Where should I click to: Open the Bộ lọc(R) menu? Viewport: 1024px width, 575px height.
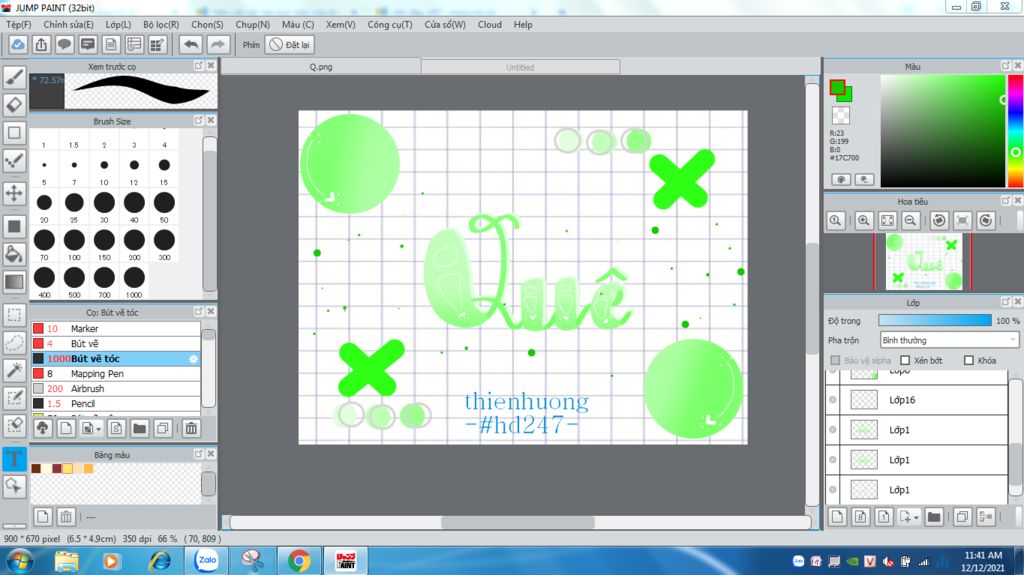click(161, 24)
